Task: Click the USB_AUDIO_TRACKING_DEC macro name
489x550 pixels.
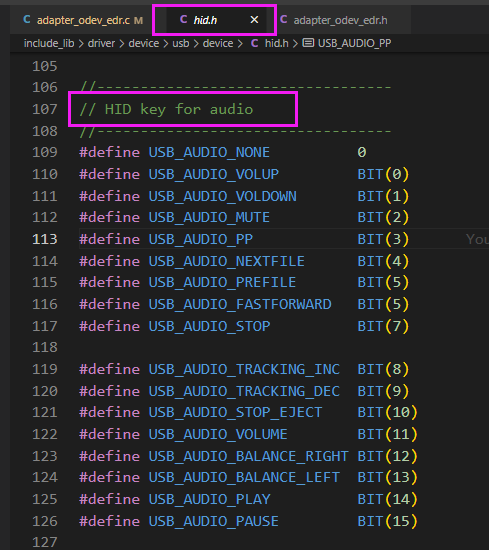Action: click(244, 391)
